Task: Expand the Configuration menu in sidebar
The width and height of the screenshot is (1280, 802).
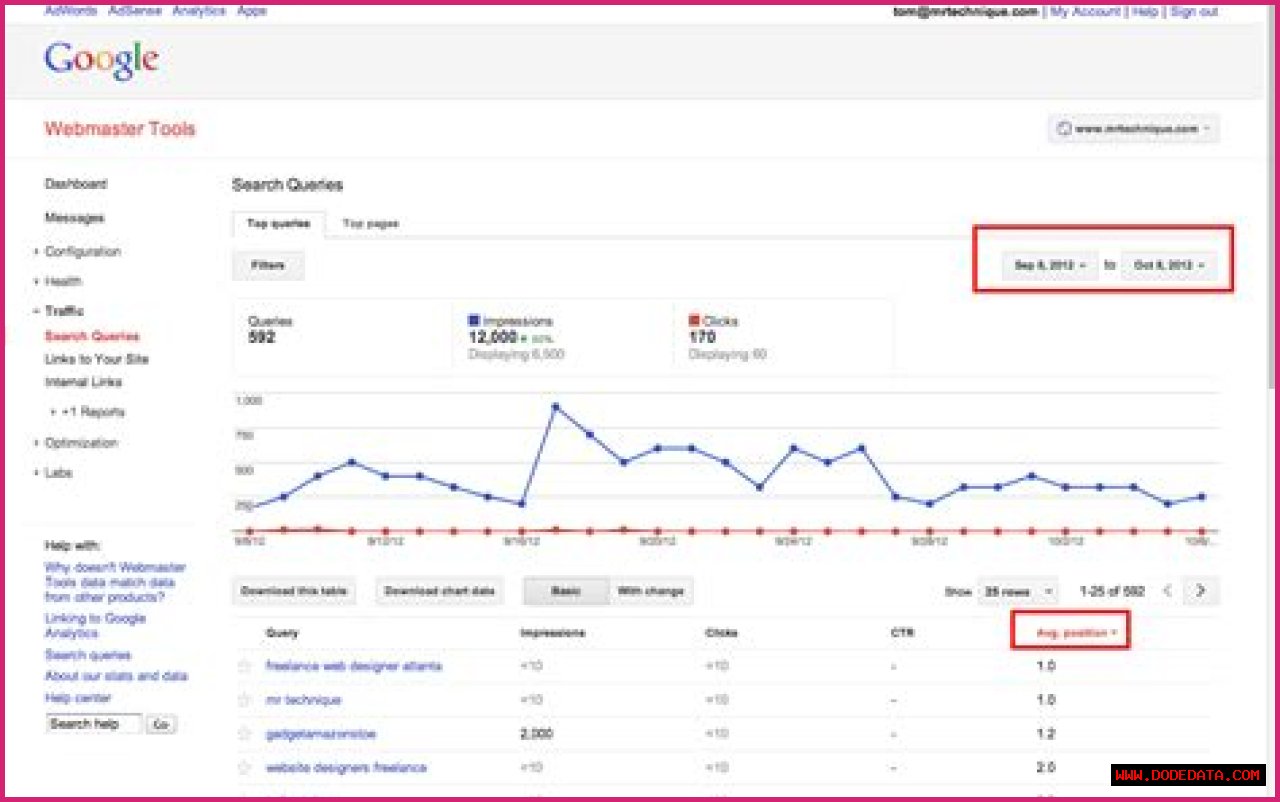Action: point(82,252)
